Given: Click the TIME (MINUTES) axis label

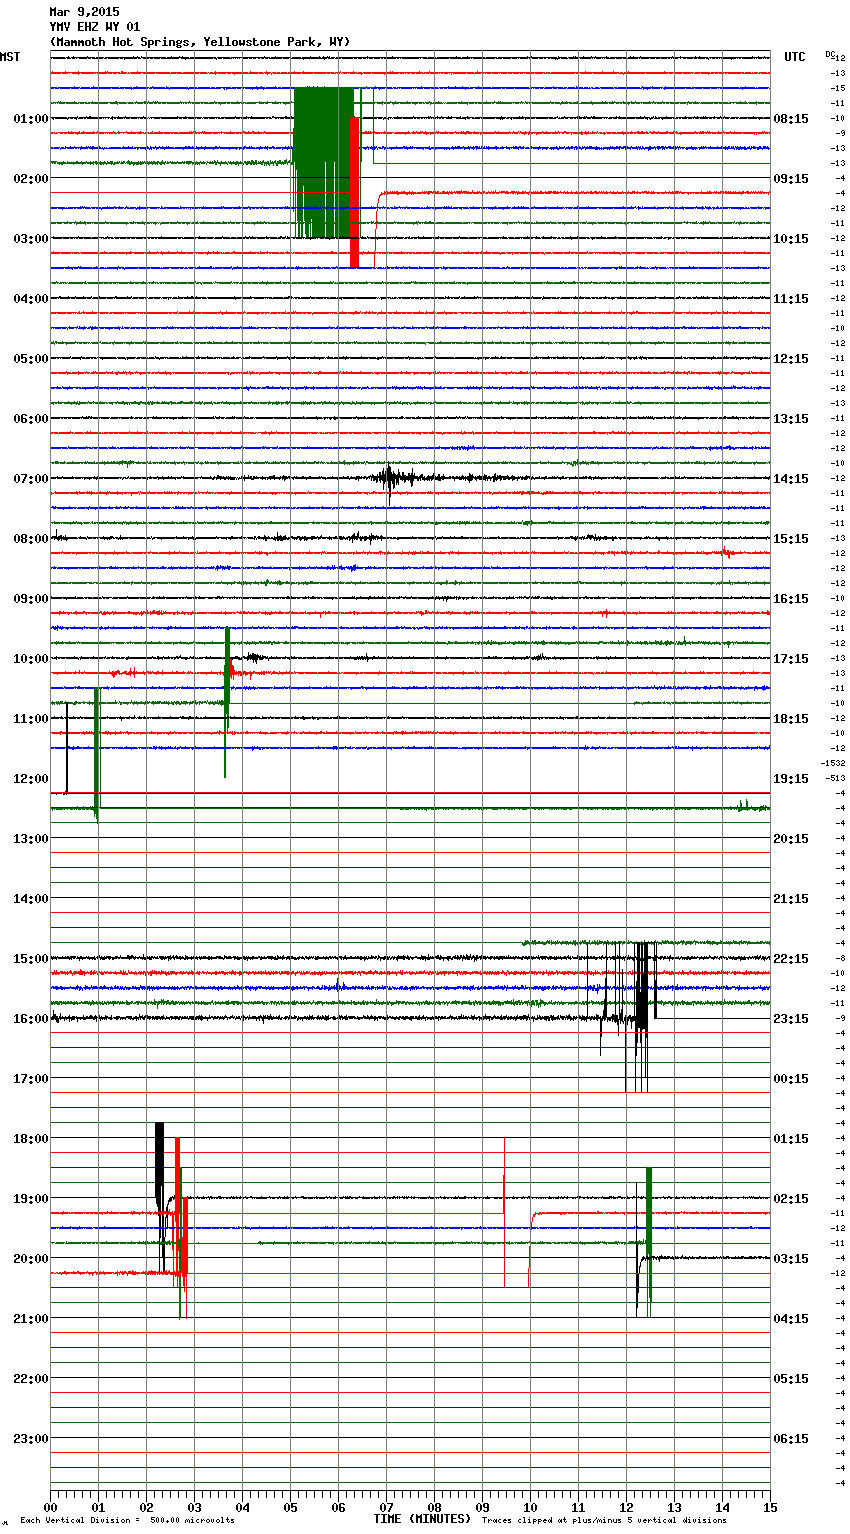Looking at the screenshot, I should [x=422, y=1519].
